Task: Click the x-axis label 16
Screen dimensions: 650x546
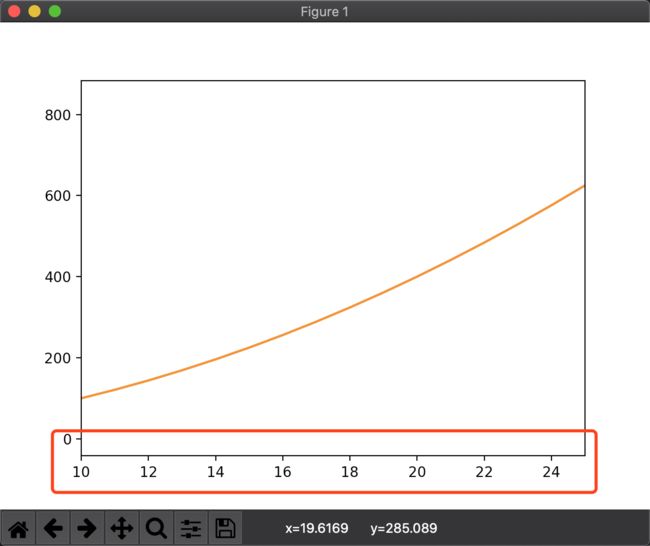Action: tap(283, 472)
